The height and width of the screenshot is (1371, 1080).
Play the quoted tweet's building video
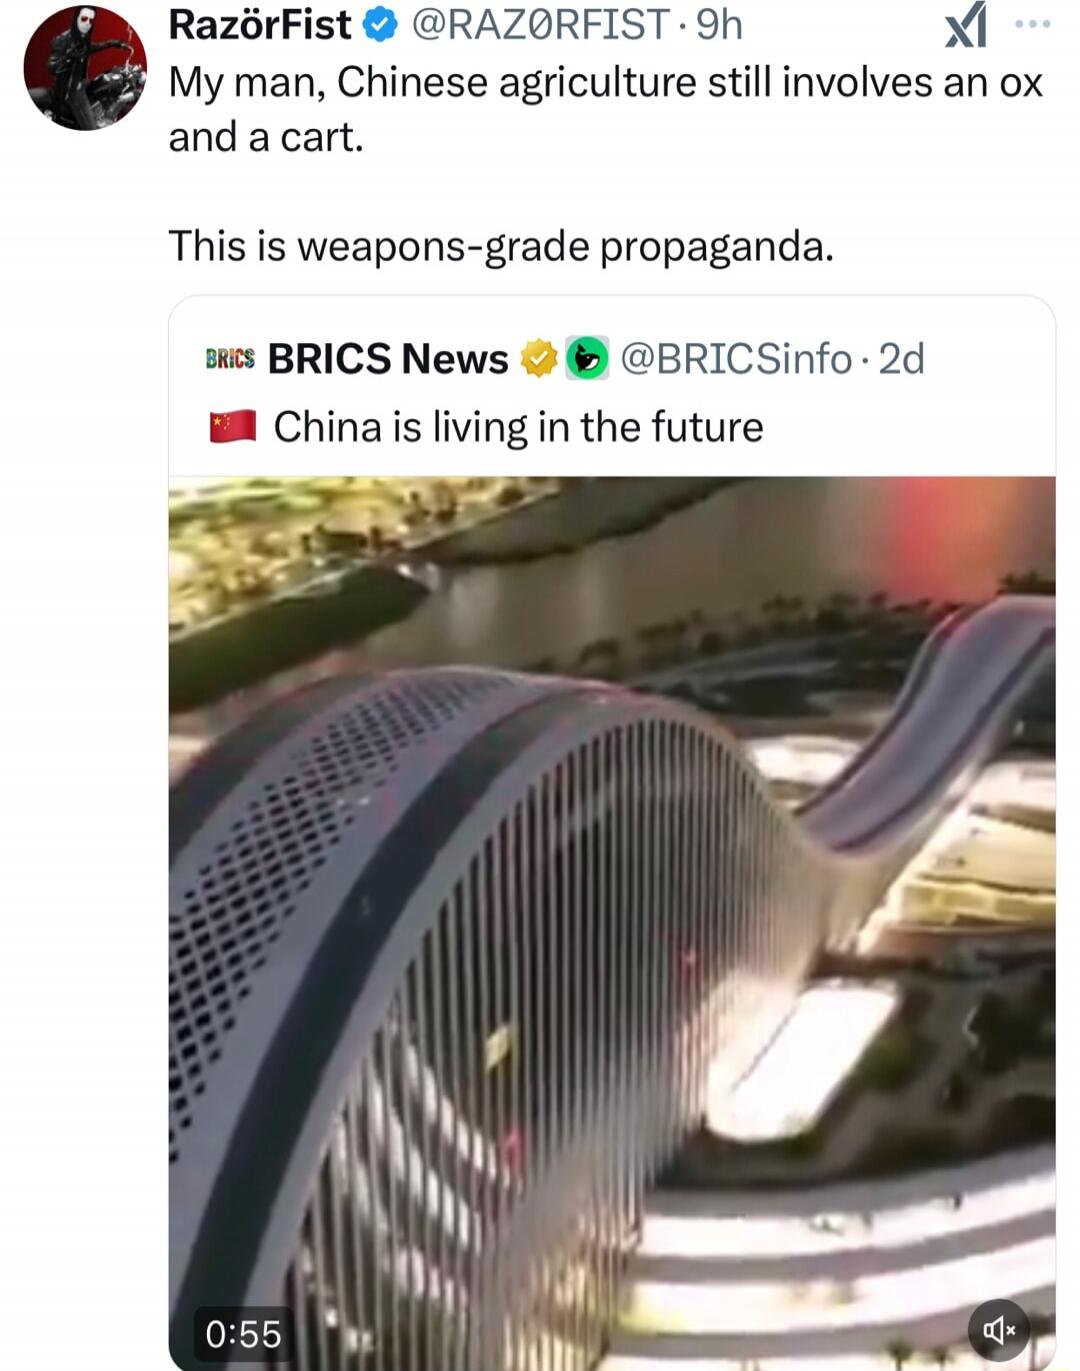click(x=612, y=923)
